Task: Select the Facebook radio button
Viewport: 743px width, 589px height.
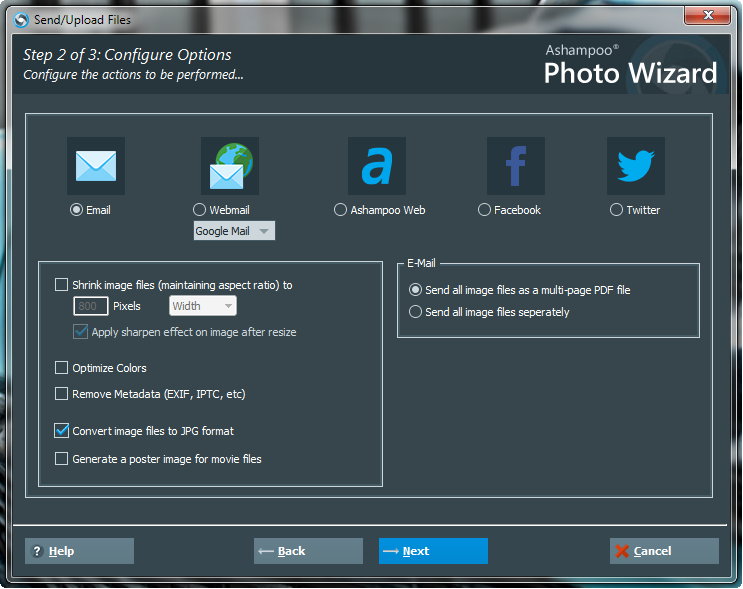Action: pos(485,210)
